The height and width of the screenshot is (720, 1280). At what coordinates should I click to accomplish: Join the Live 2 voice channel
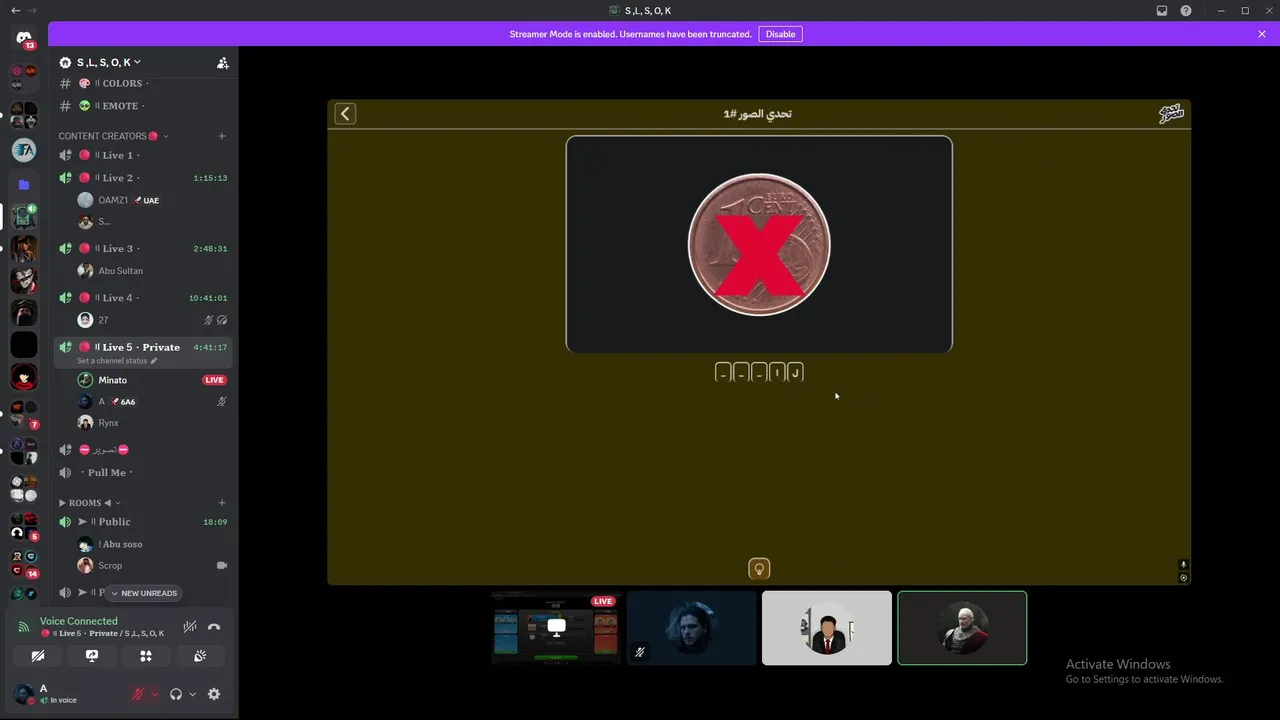tap(143, 178)
